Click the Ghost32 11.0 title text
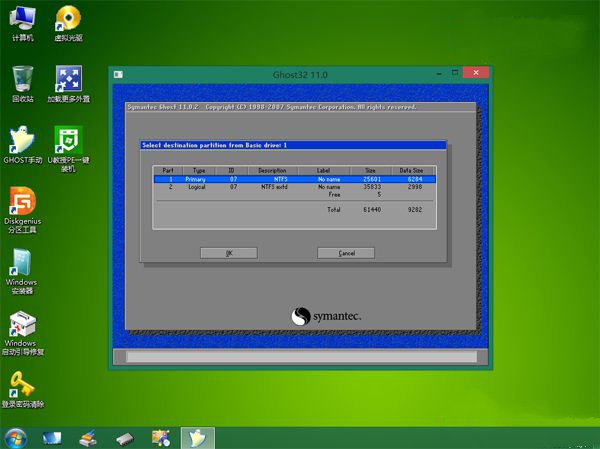The width and height of the screenshot is (600, 449). point(300,75)
